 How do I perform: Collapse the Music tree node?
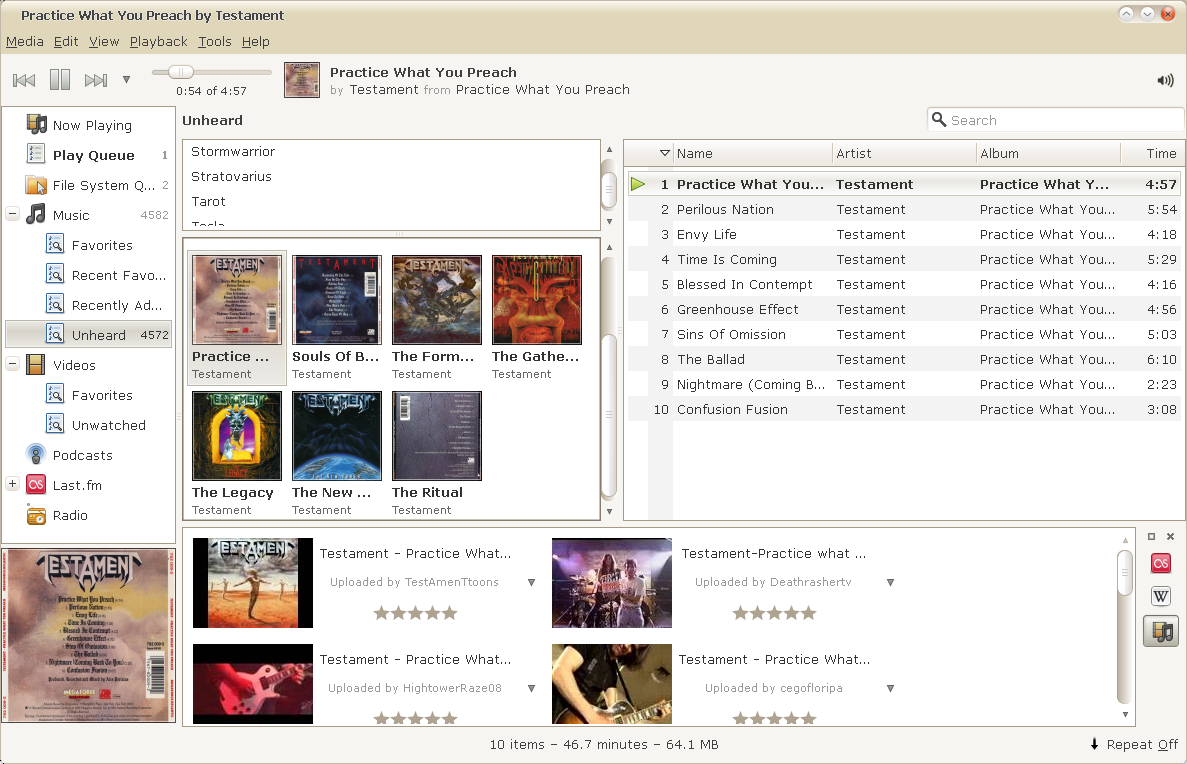(12, 214)
